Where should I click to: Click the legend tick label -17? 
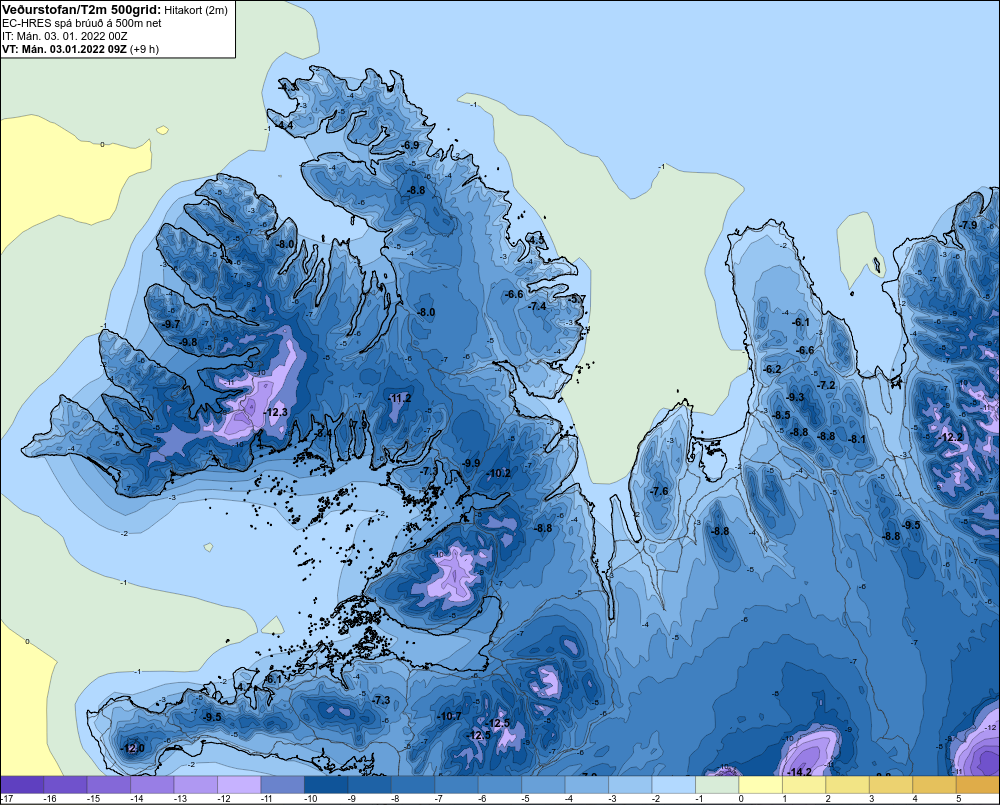tap(7, 799)
